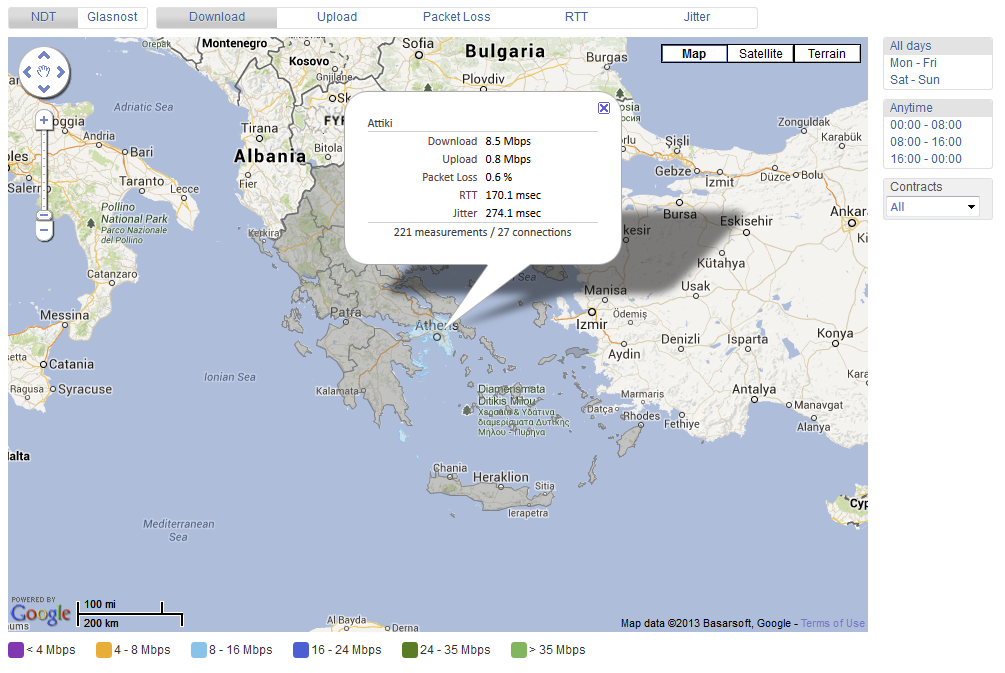The image size is (1005, 673).
Task: Filter by Sat - Sun days
Action: 914,80
